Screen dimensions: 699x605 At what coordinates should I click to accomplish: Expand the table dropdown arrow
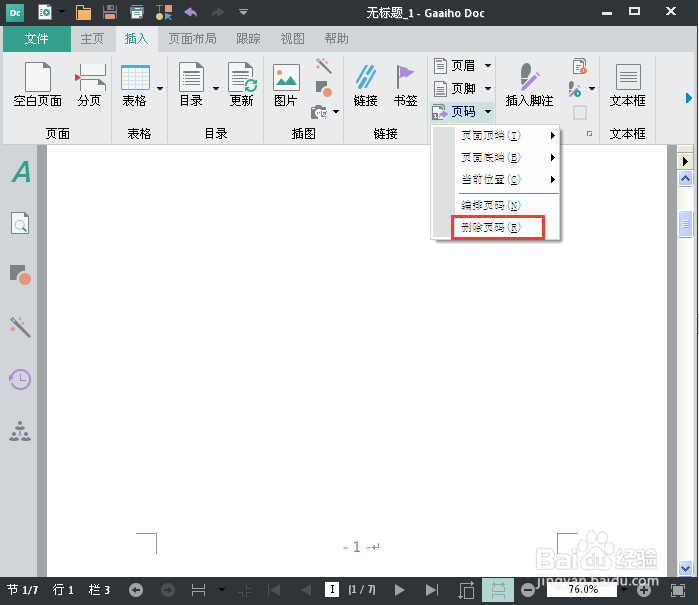(160, 88)
